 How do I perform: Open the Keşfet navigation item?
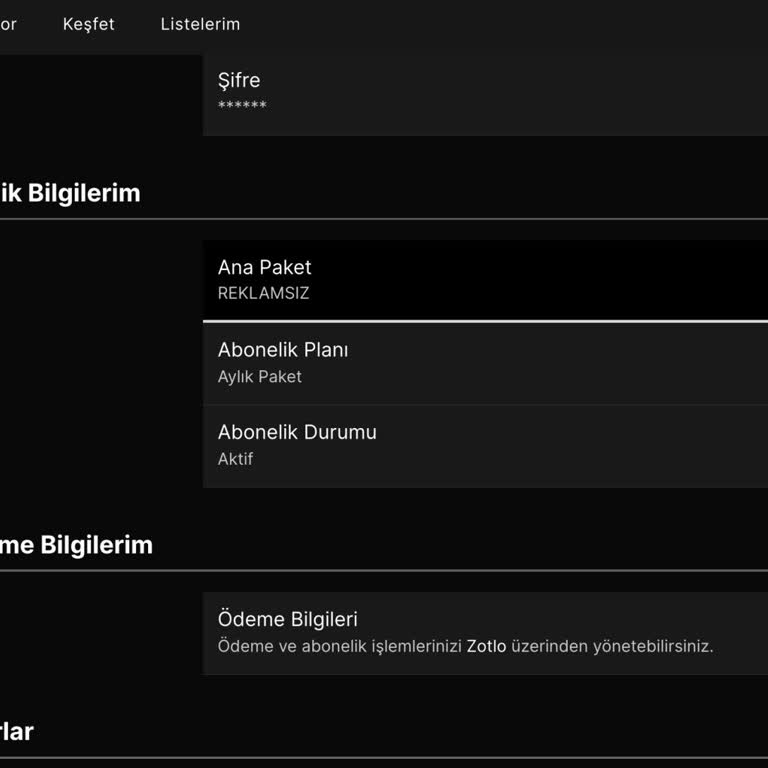[x=89, y=24]
